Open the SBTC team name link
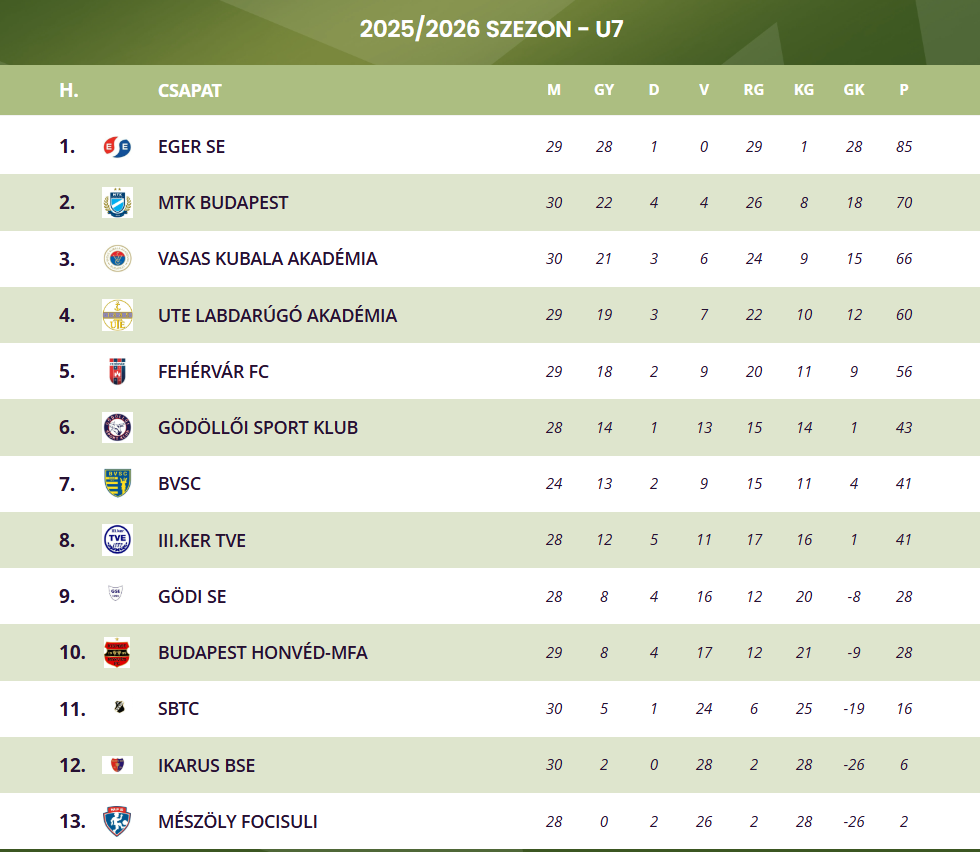 pos(178,709)
